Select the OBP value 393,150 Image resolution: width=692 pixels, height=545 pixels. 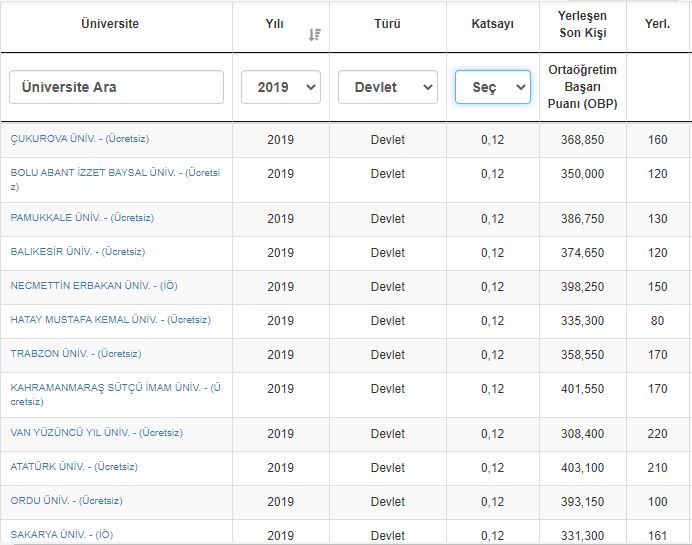point(583,502)
